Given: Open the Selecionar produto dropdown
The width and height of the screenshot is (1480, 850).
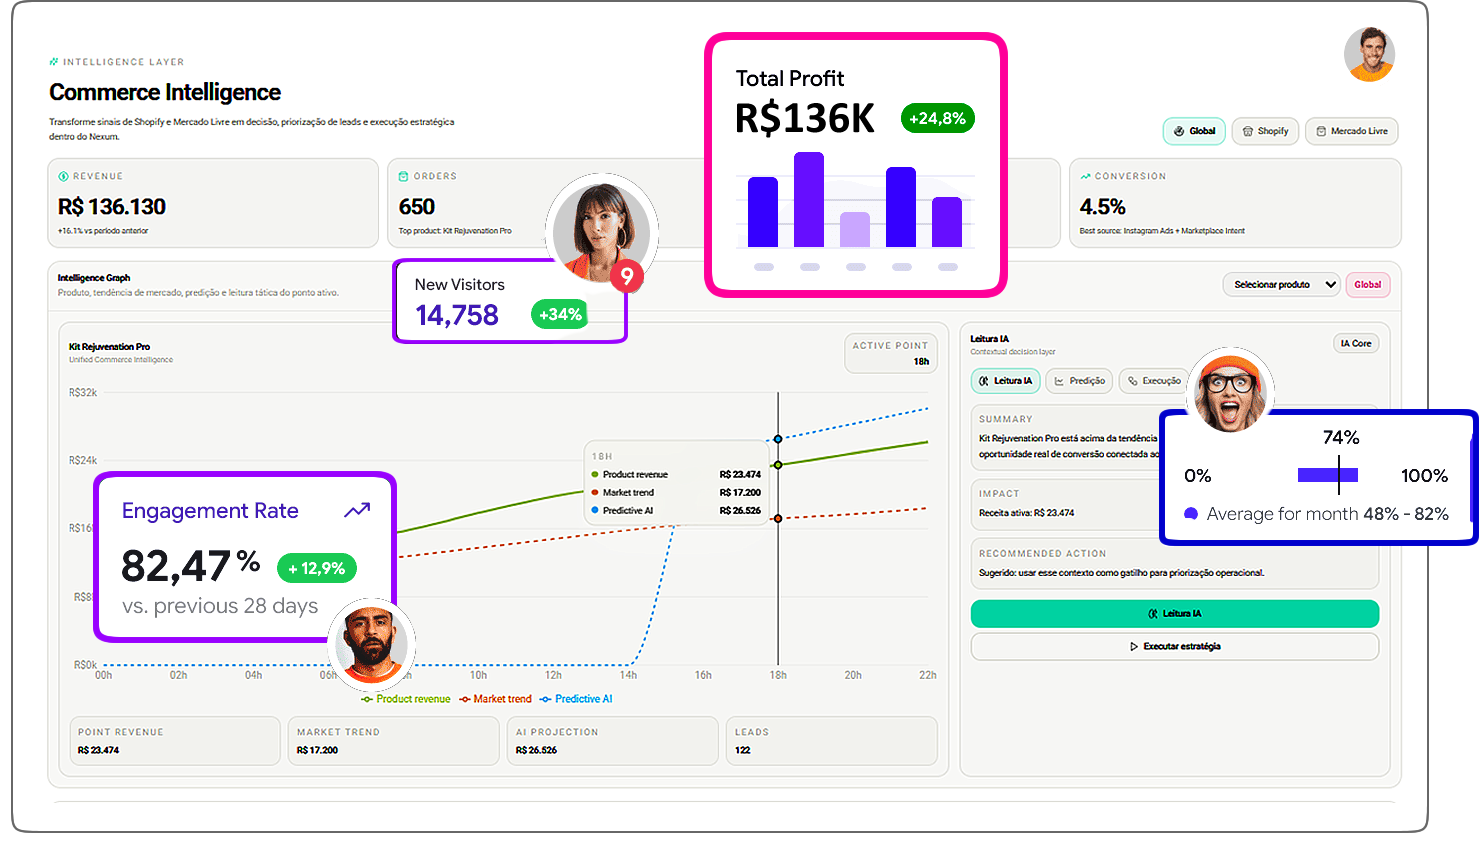Looking at the screenshot, I should click(1281, 285).
